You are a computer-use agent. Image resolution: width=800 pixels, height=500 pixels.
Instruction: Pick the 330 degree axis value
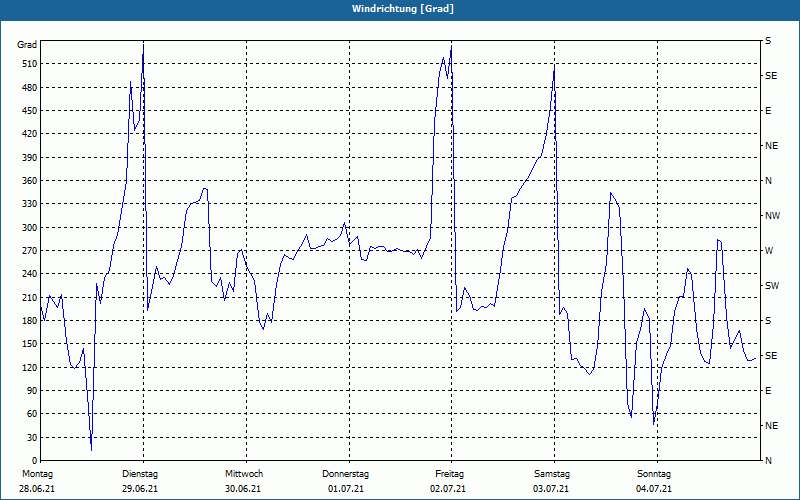click(30, 204)
